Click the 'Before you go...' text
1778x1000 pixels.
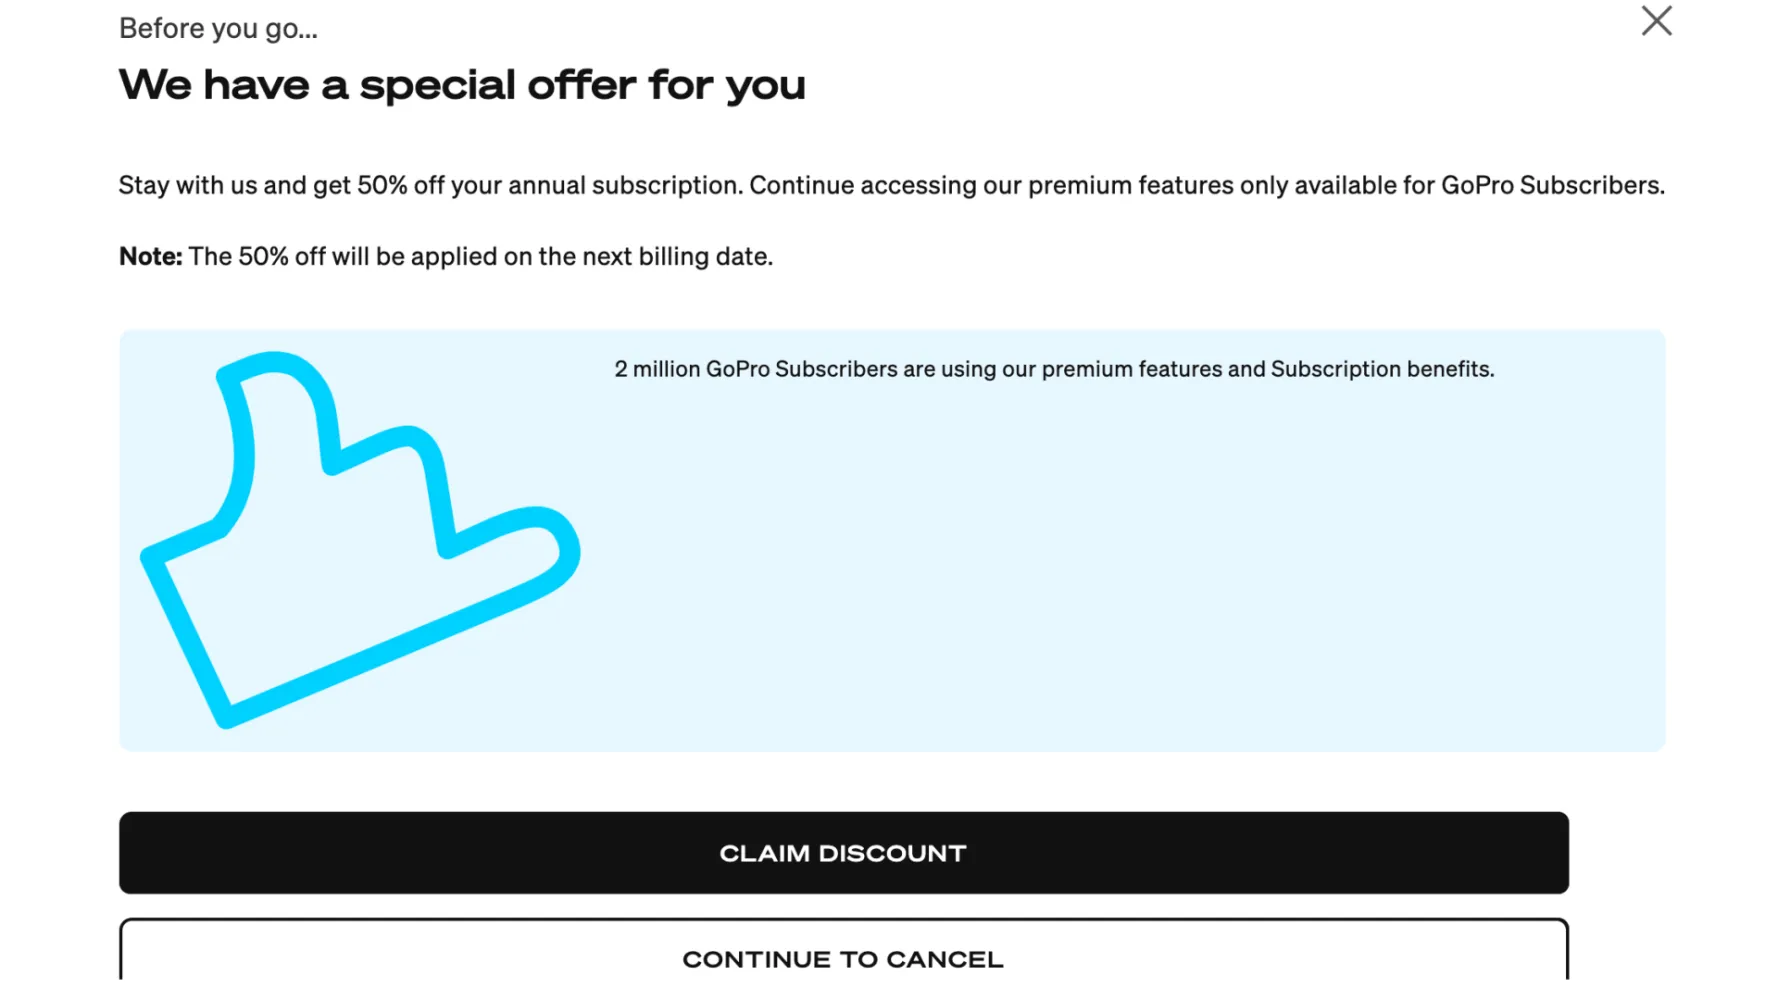pos(218,28)
